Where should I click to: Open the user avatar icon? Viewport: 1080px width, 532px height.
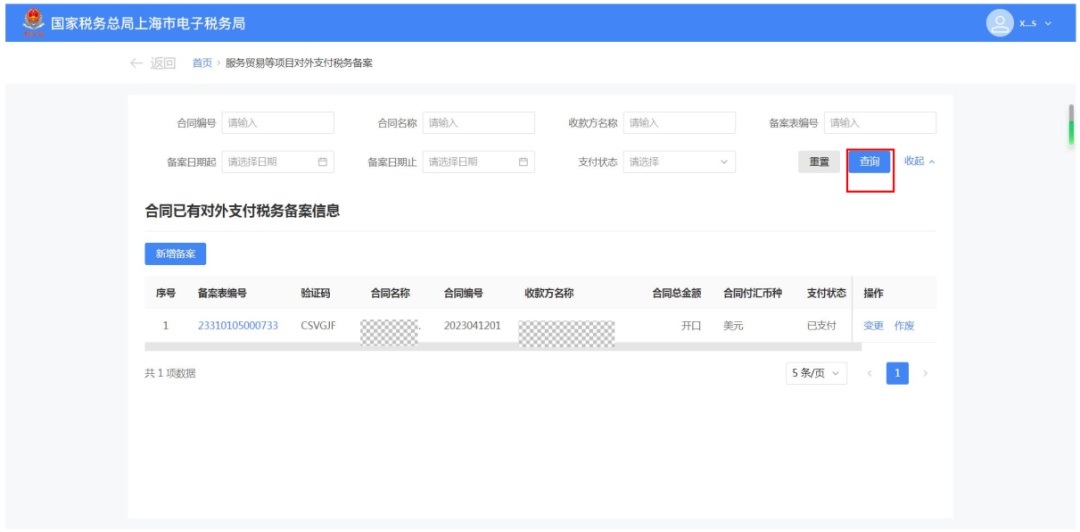[x=999, y=23]
